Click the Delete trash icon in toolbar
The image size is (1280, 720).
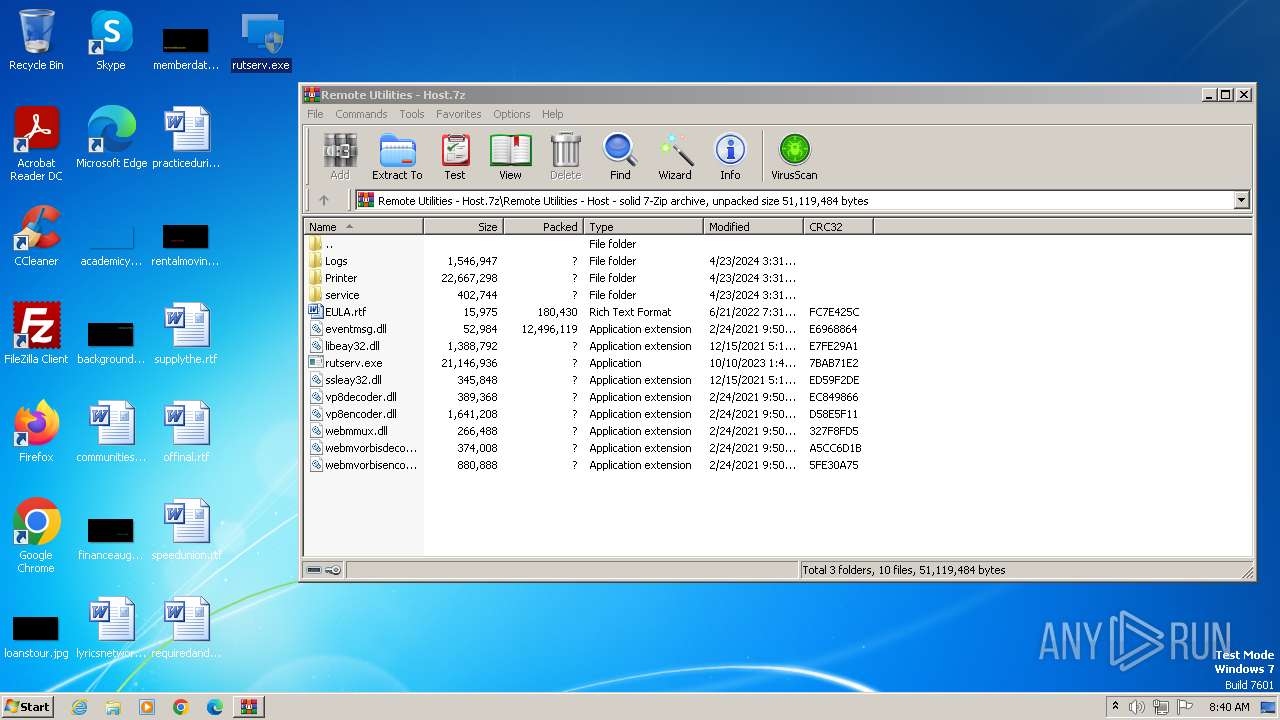pos(565,157)
